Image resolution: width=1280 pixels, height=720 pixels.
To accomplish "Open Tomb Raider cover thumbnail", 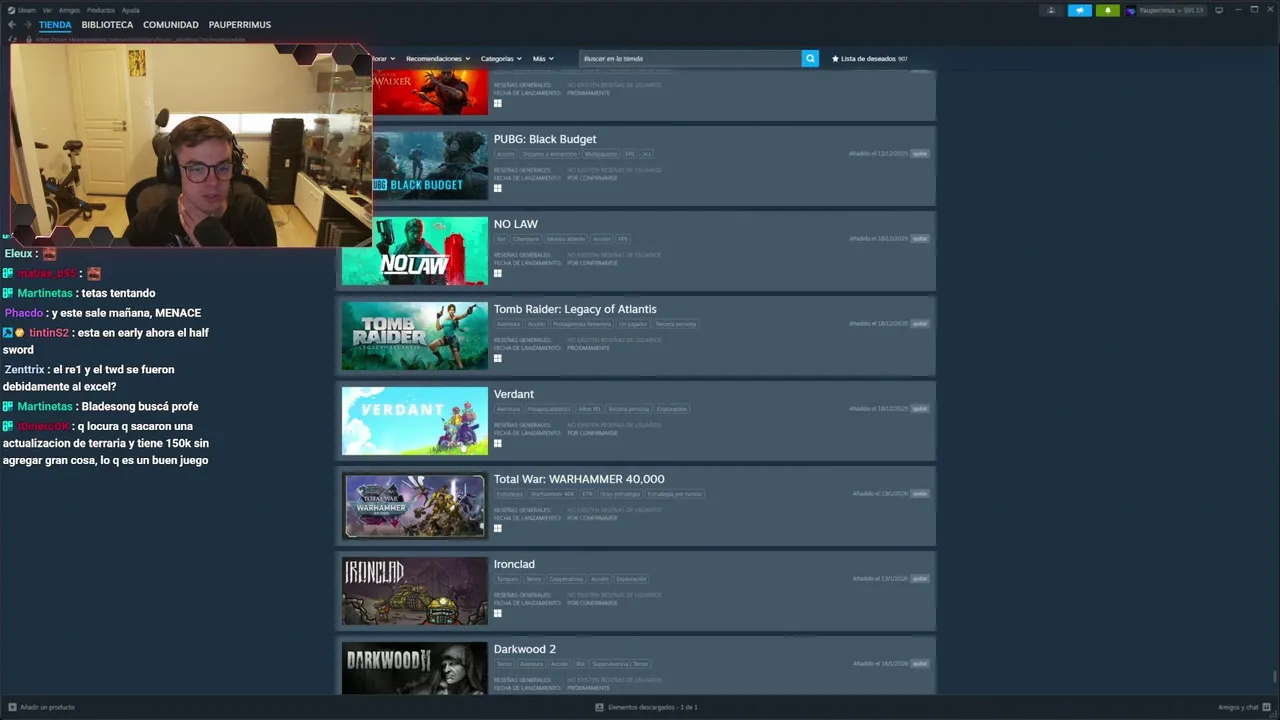I will coord(415,336).
